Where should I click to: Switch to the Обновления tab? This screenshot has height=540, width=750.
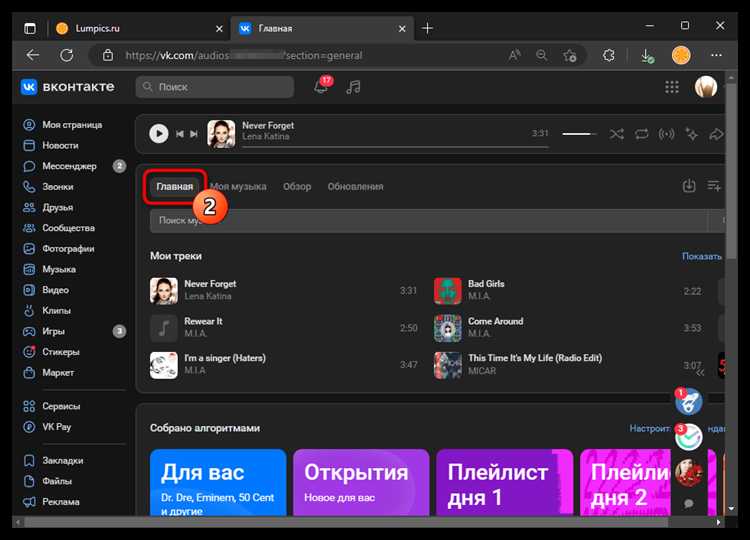pos(355,187)
